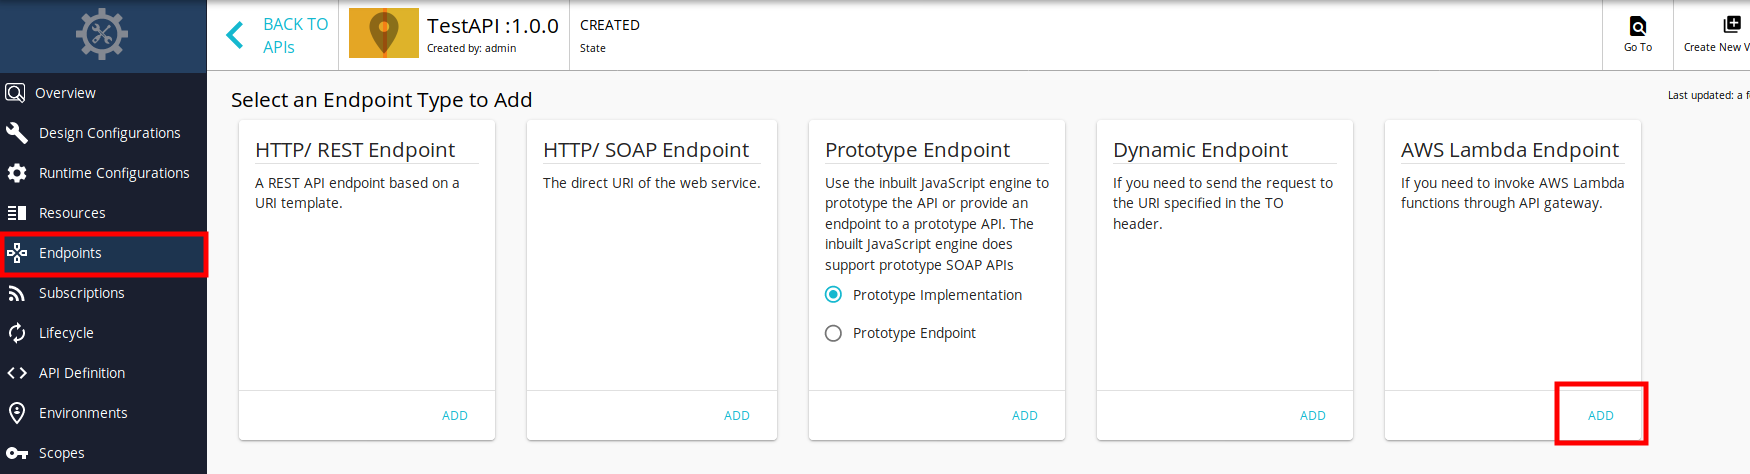Go back using the BACK TO APIs chevron

tap(236, 35)
